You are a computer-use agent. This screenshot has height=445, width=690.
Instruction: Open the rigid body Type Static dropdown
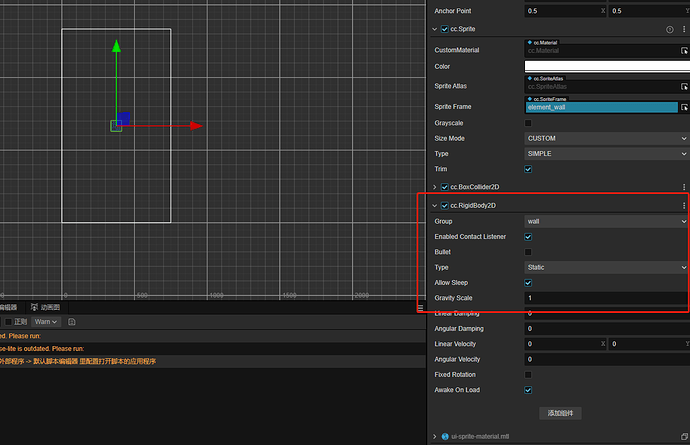607,267
